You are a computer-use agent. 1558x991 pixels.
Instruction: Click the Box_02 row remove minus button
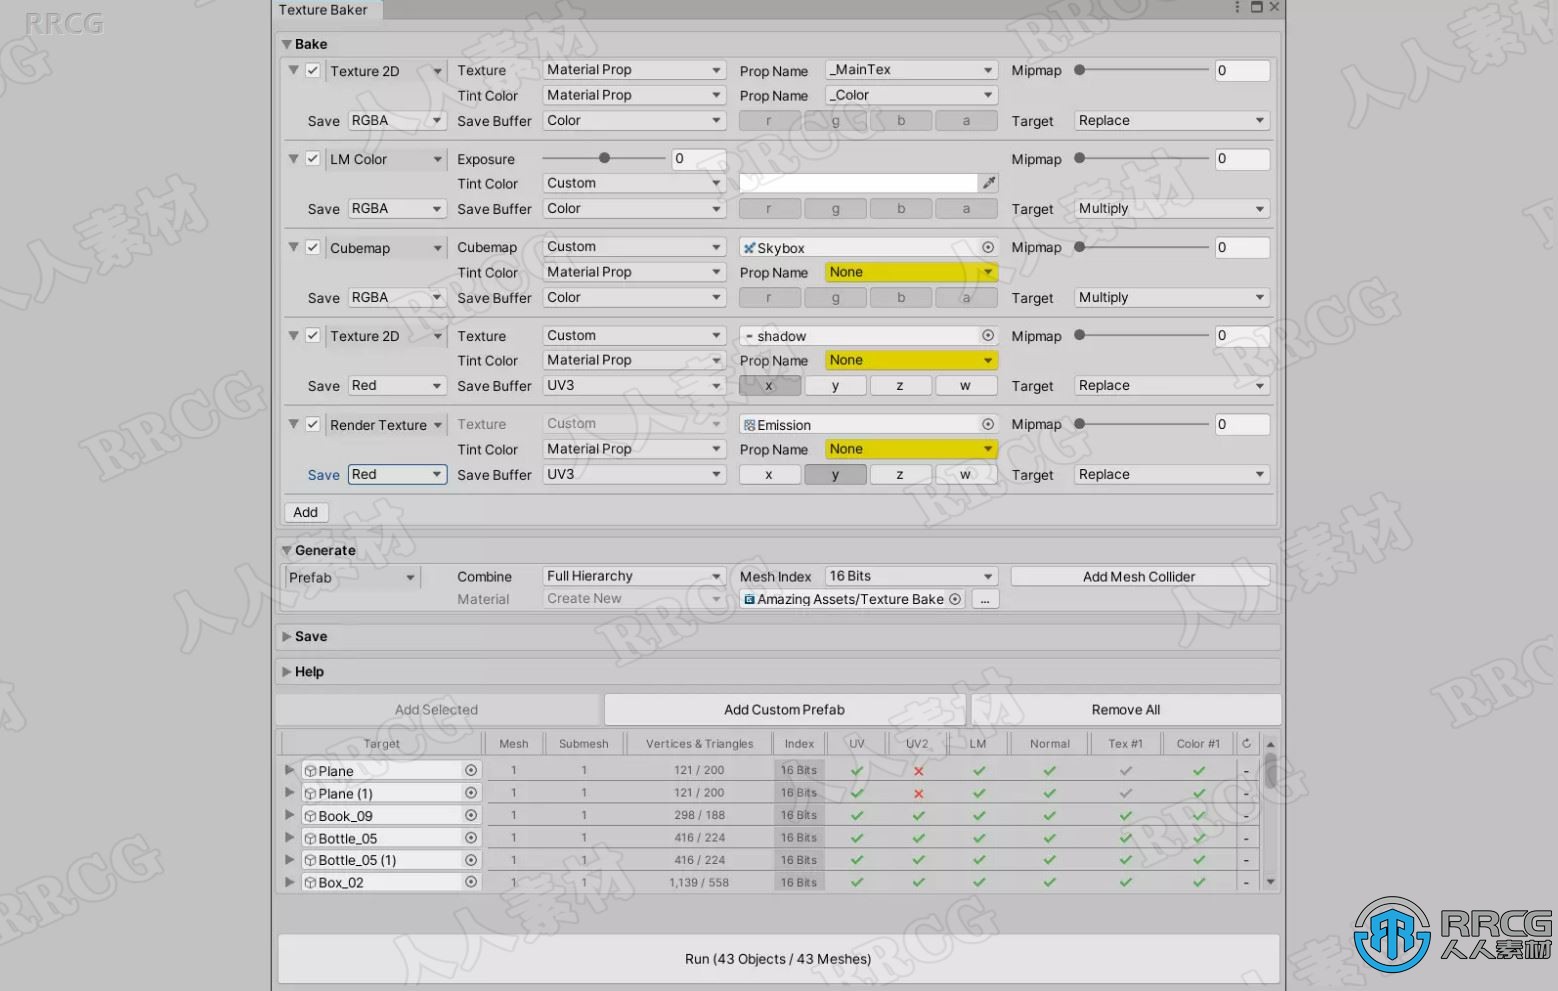click(x=1246, y=883)
